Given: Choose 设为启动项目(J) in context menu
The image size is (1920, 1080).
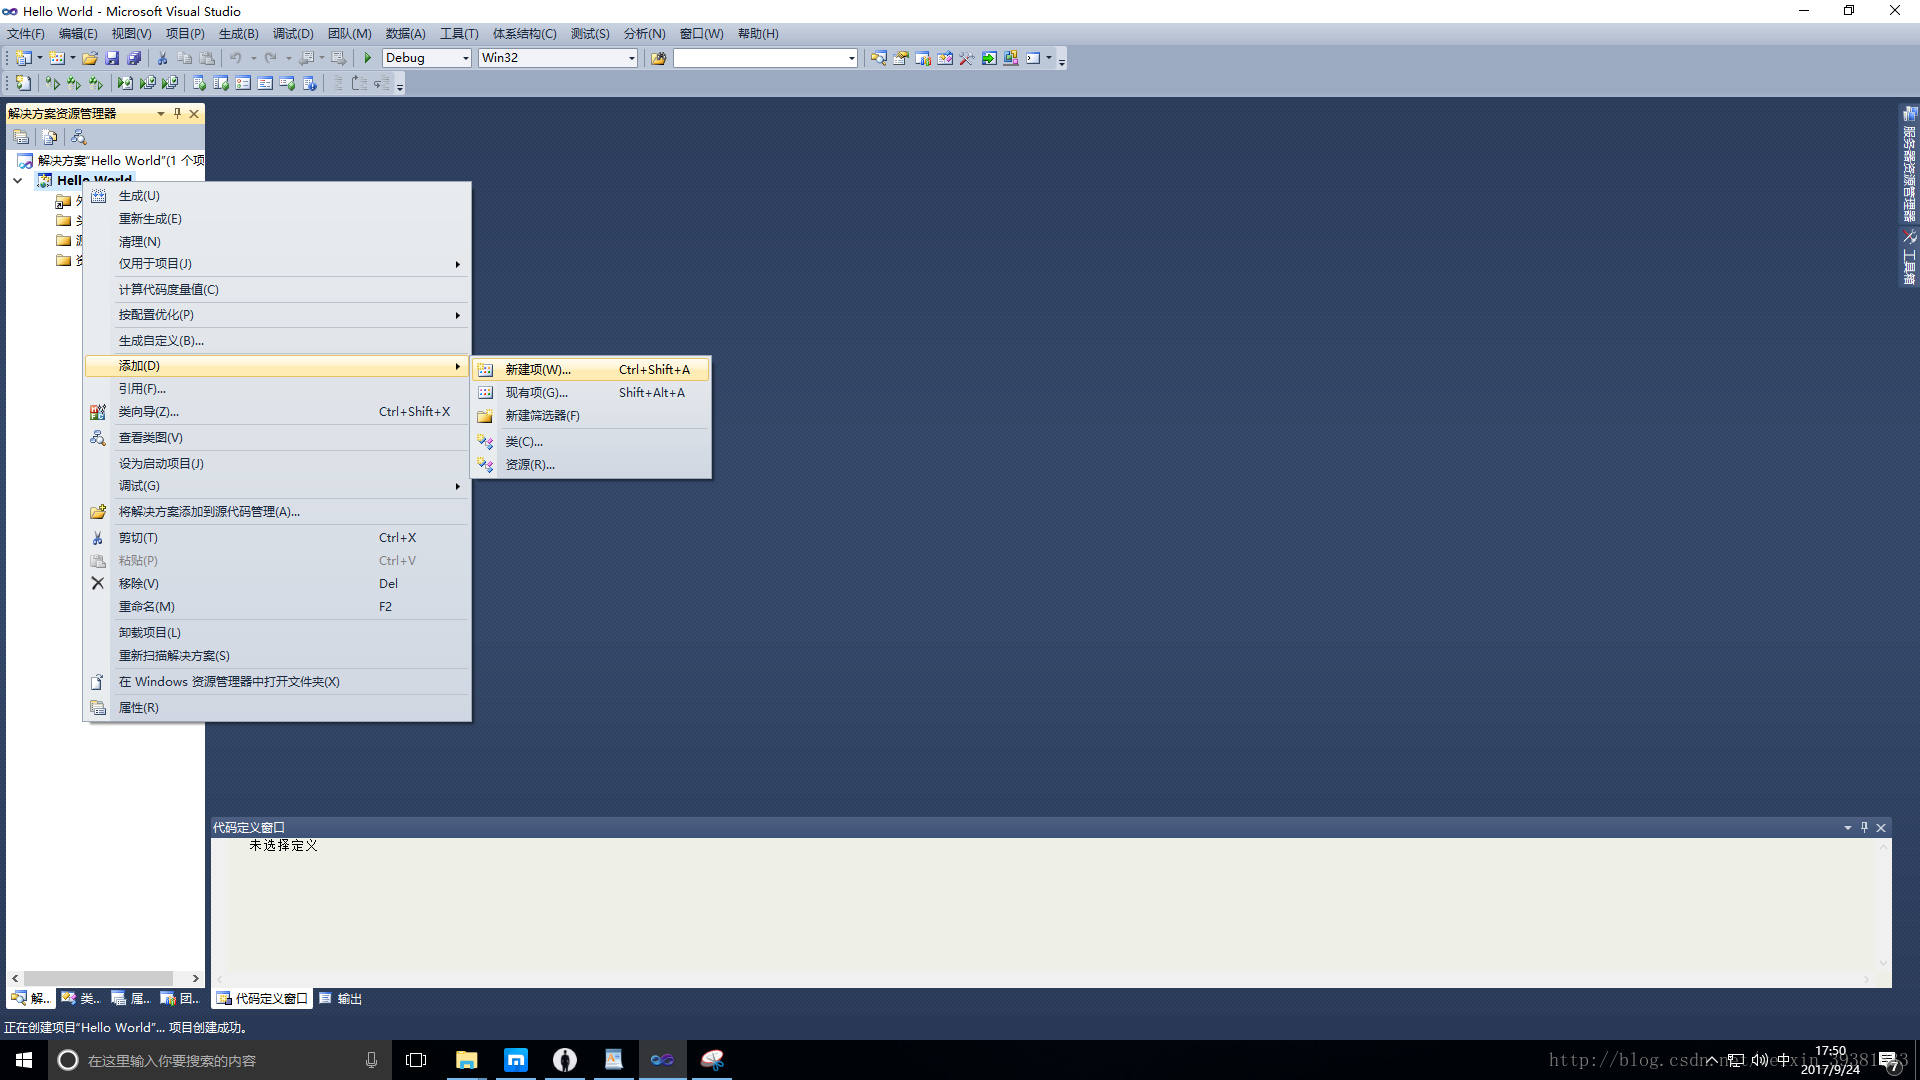Looking at the screenshot, I should (278, 464).
